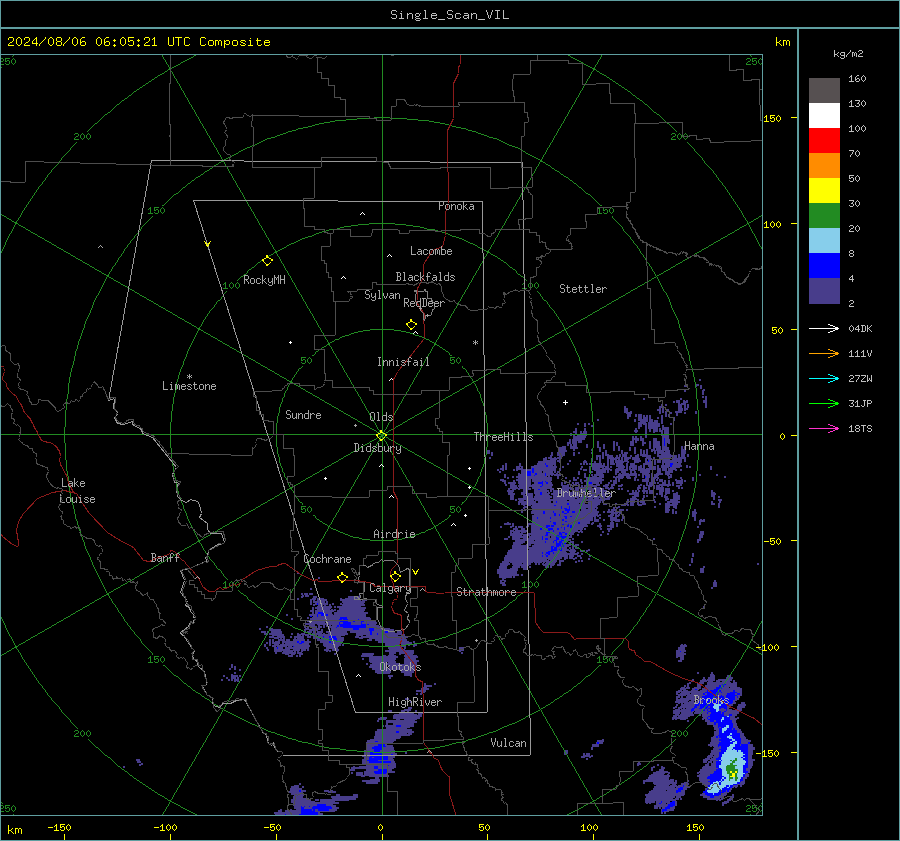This screenshot has width=900, height=841.
Task: Click the orange 111V arrow icon
Action: (x=824, y=354)
